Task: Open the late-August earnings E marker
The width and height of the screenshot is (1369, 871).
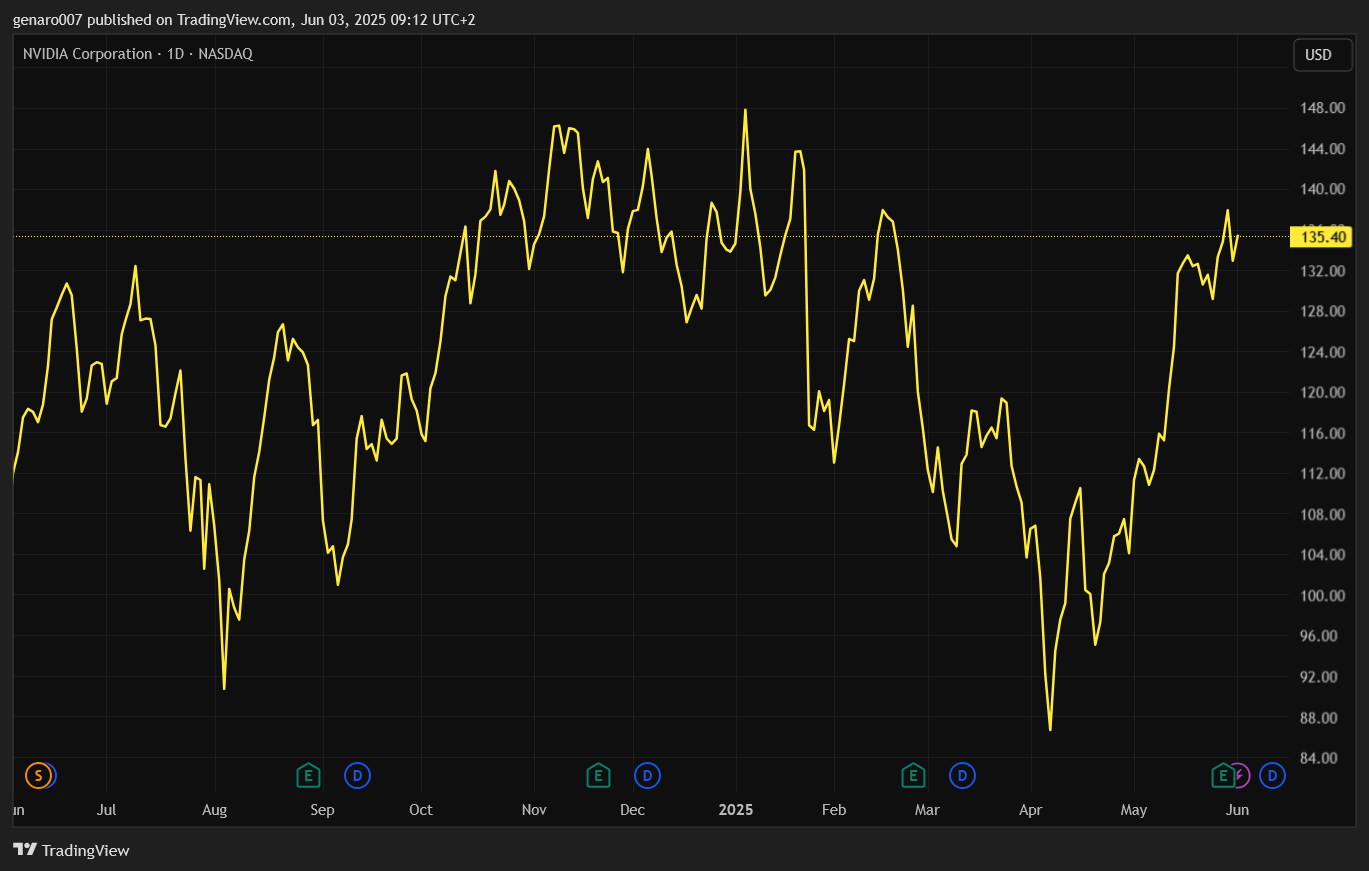Action: (309, 775)
